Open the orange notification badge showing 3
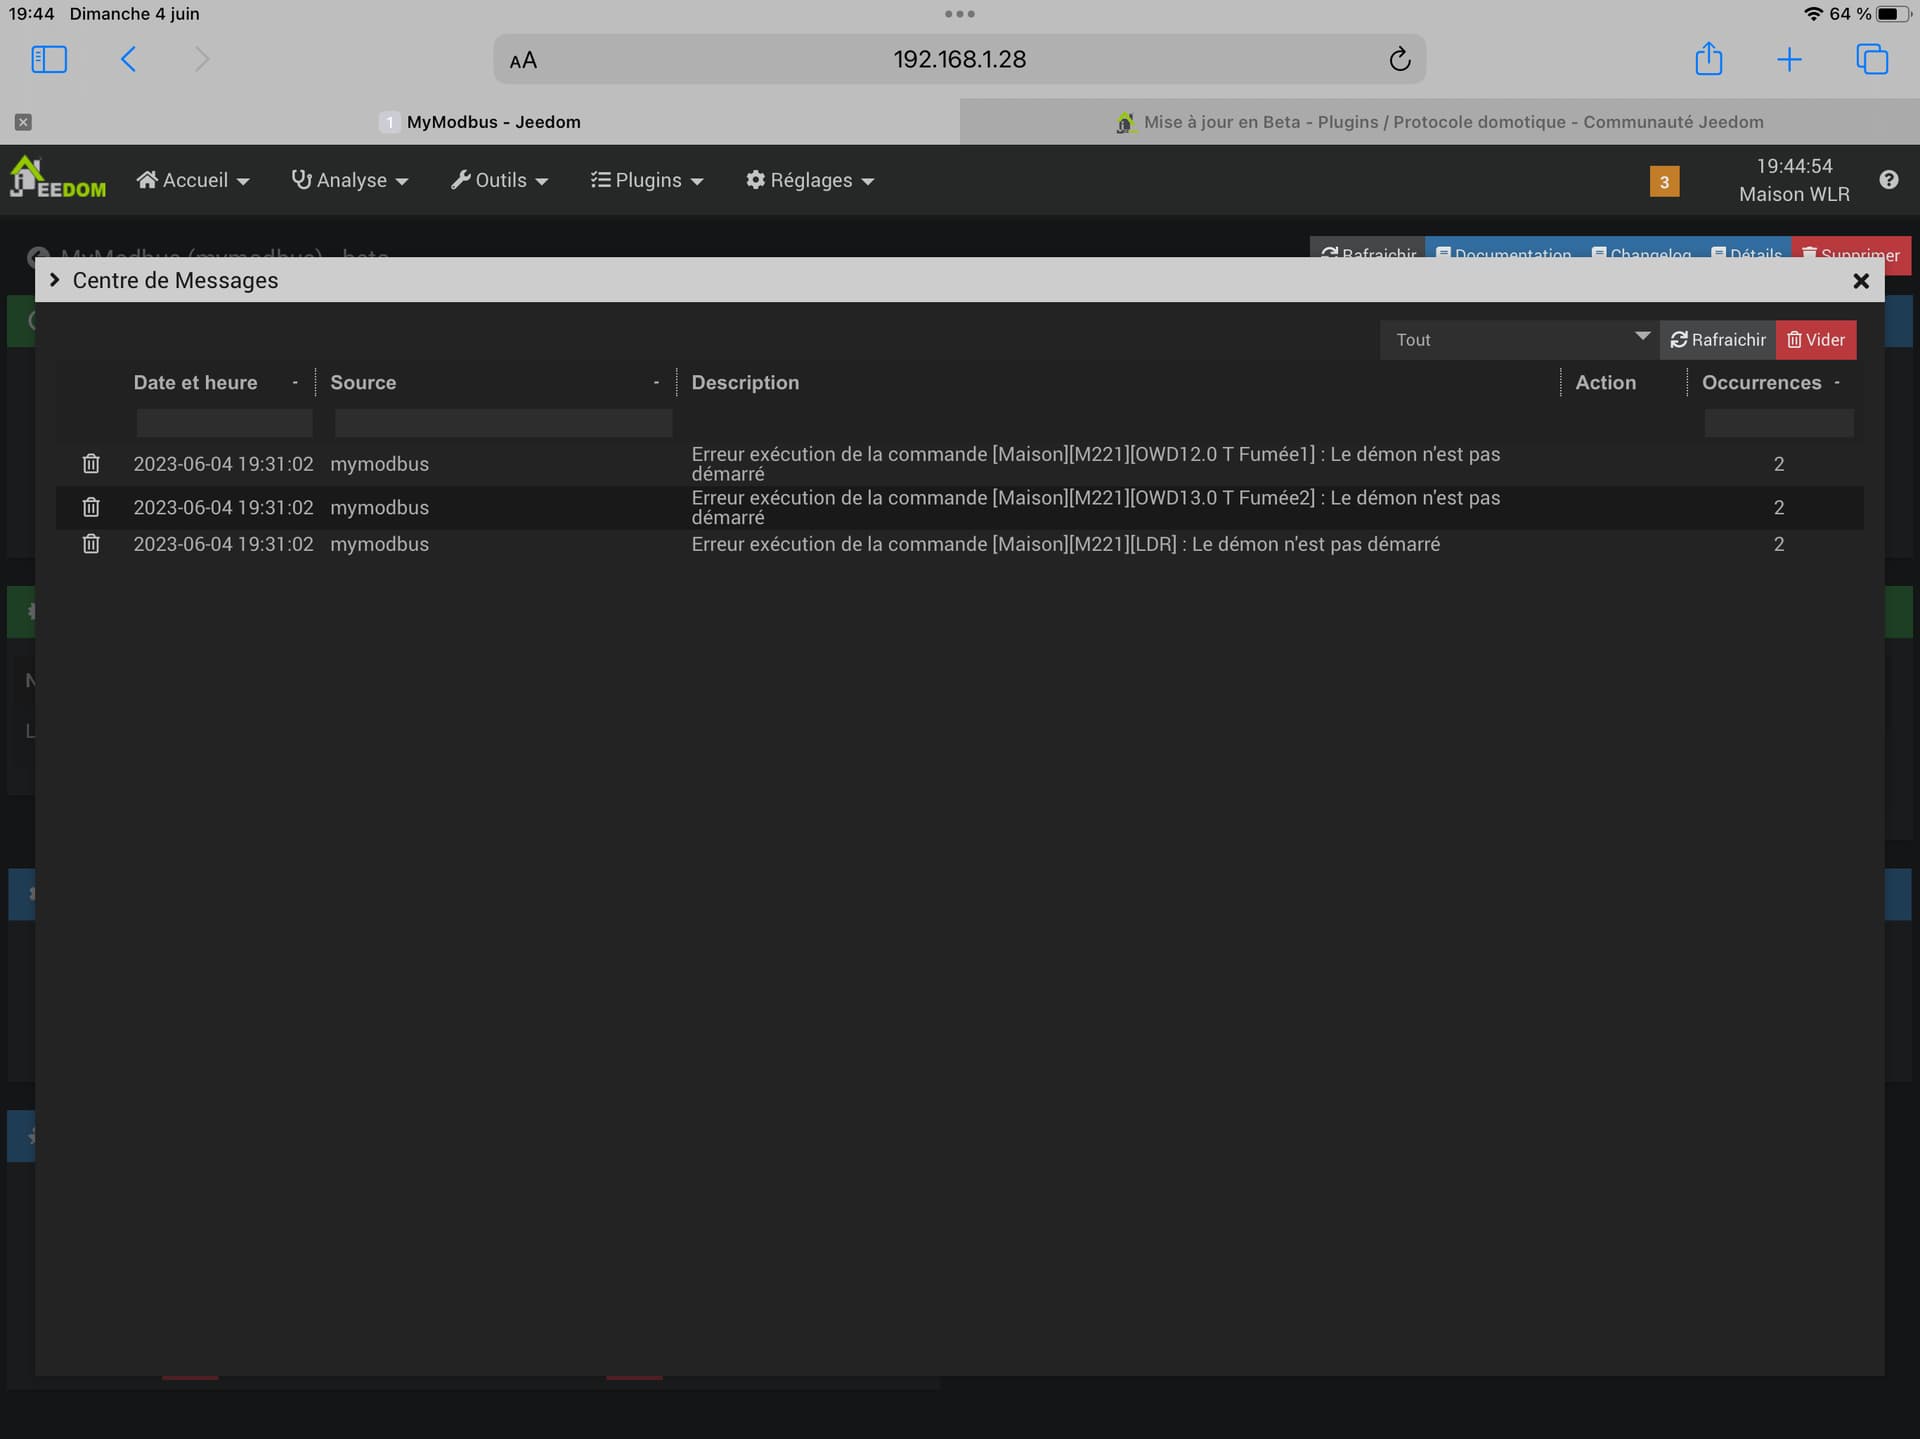1920x1439 pixels. [x=1664, y=181]
